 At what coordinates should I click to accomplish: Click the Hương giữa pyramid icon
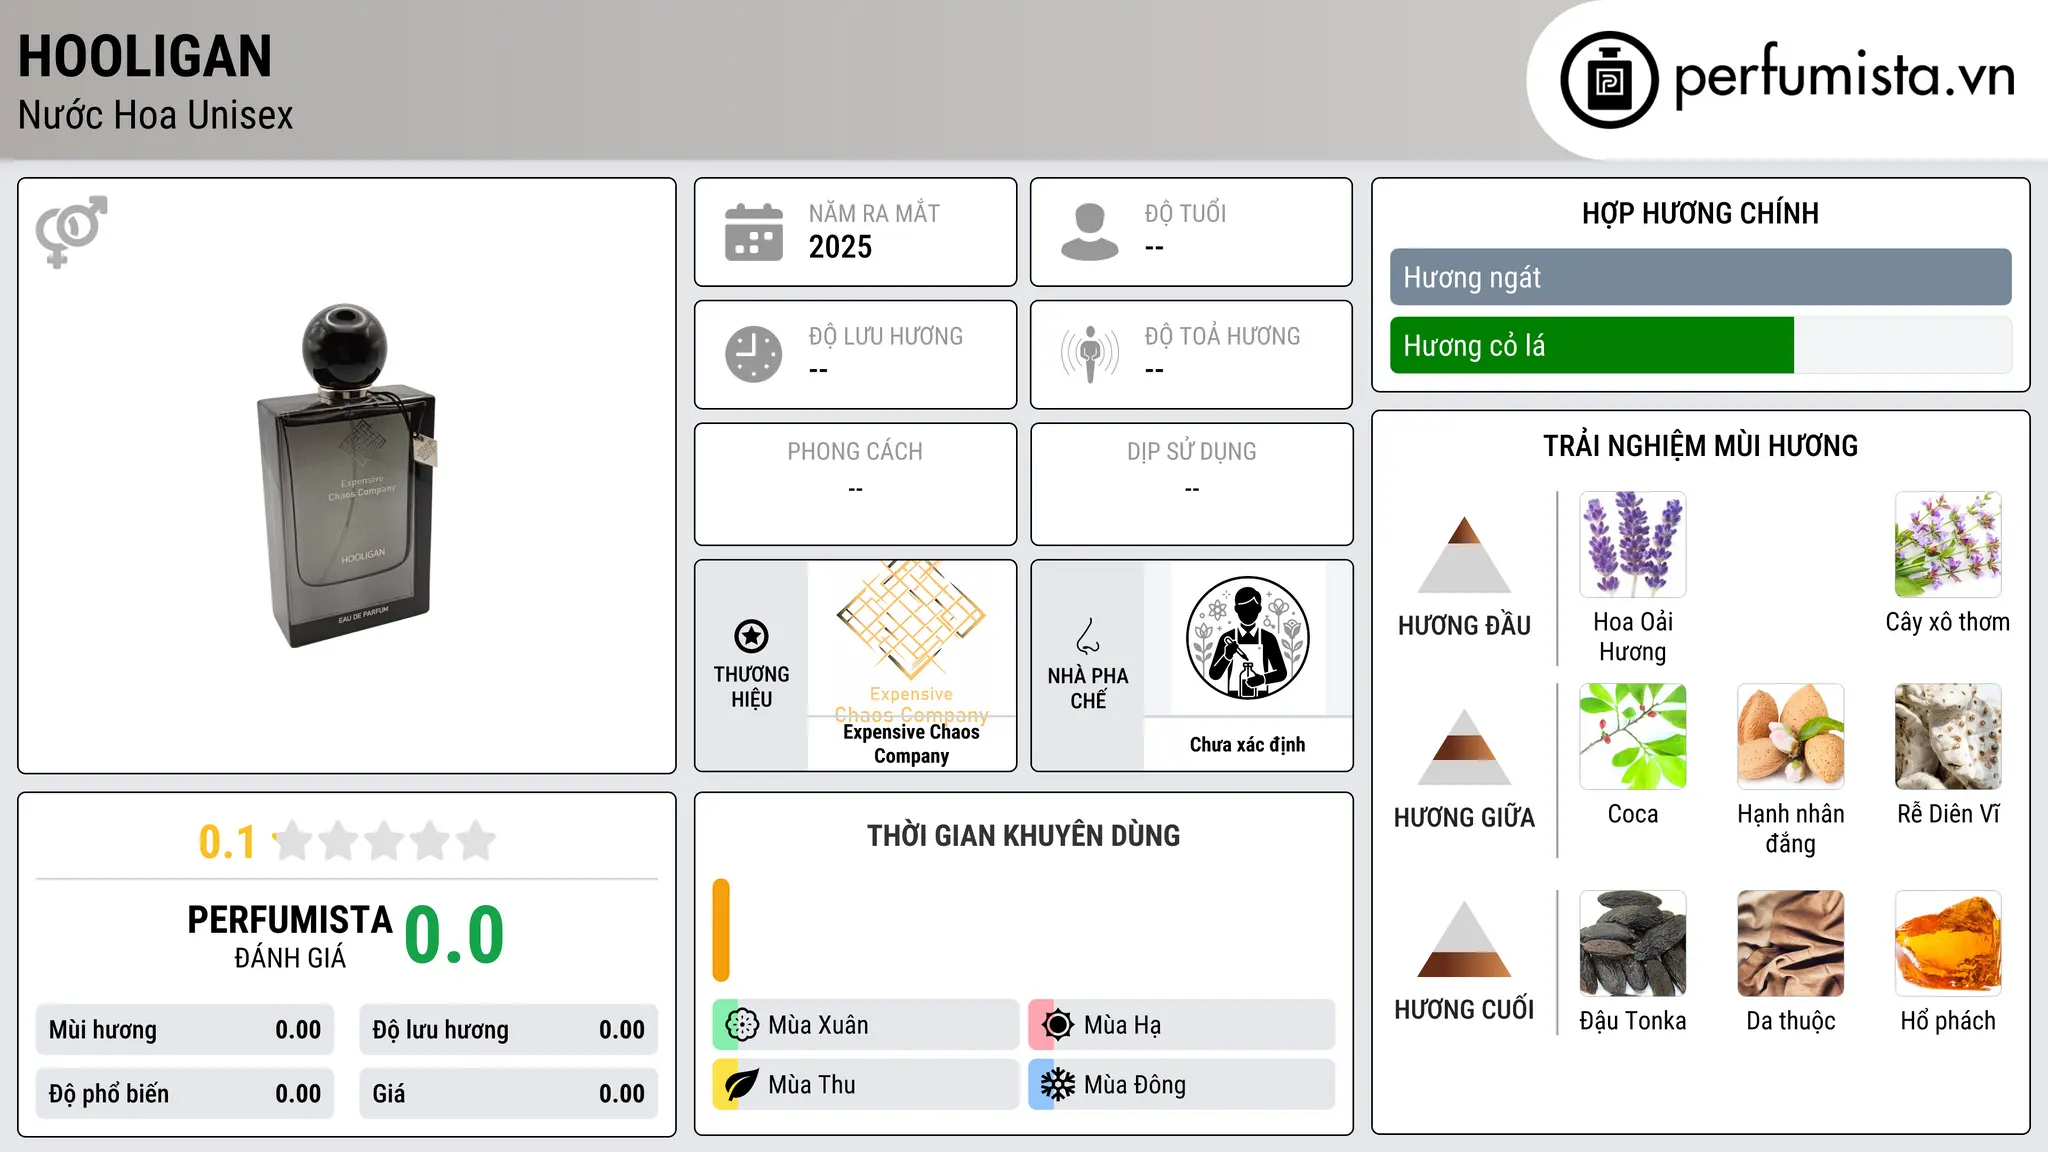(x=1464, y=747)
